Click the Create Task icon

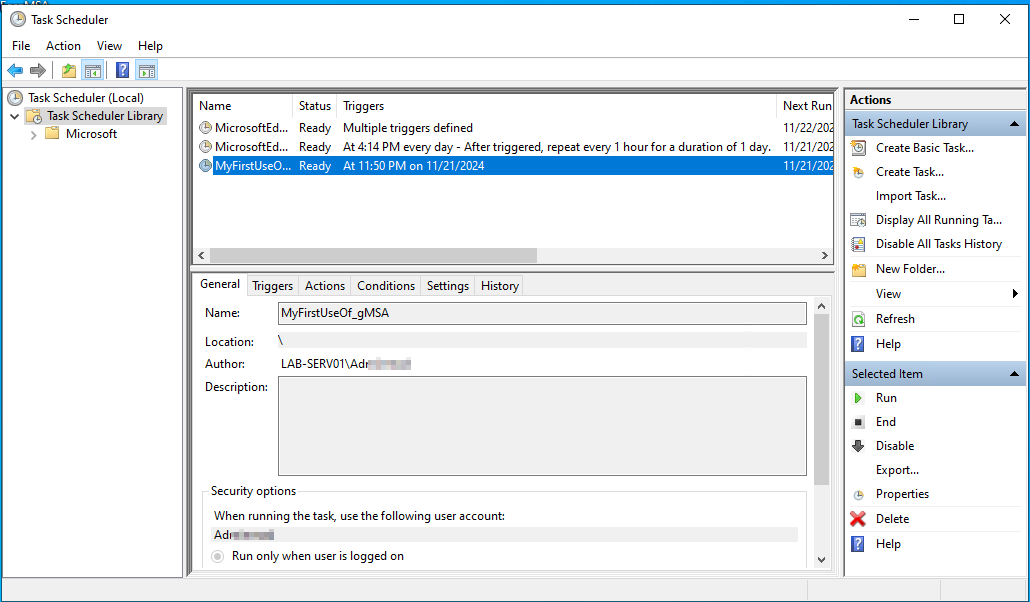click(x=858, y=172)
